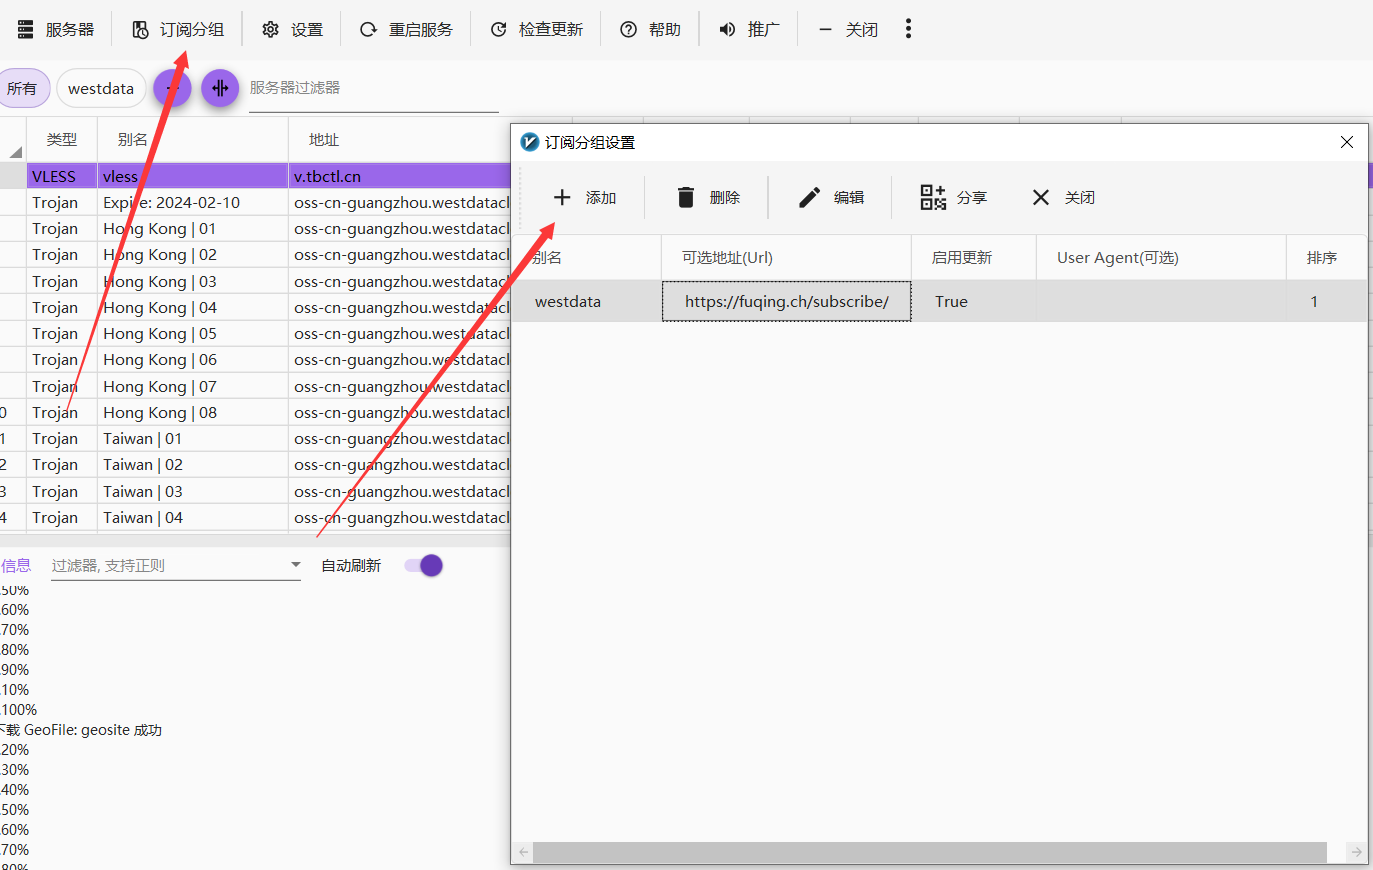Open the 设置 menu
Image resolution: width=1373 pixels, height=870 pixels.
292,30
